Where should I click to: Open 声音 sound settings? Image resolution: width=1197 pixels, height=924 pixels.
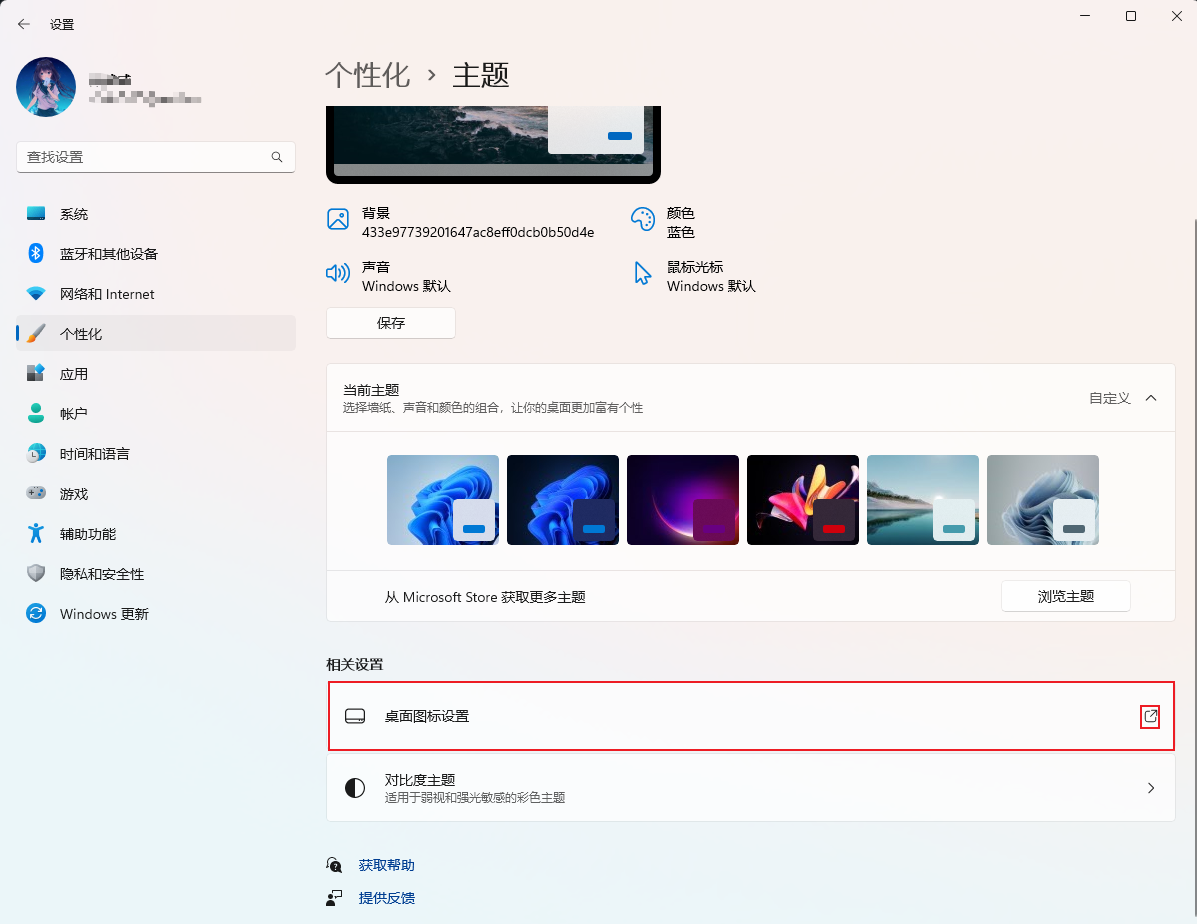(389, 276)
